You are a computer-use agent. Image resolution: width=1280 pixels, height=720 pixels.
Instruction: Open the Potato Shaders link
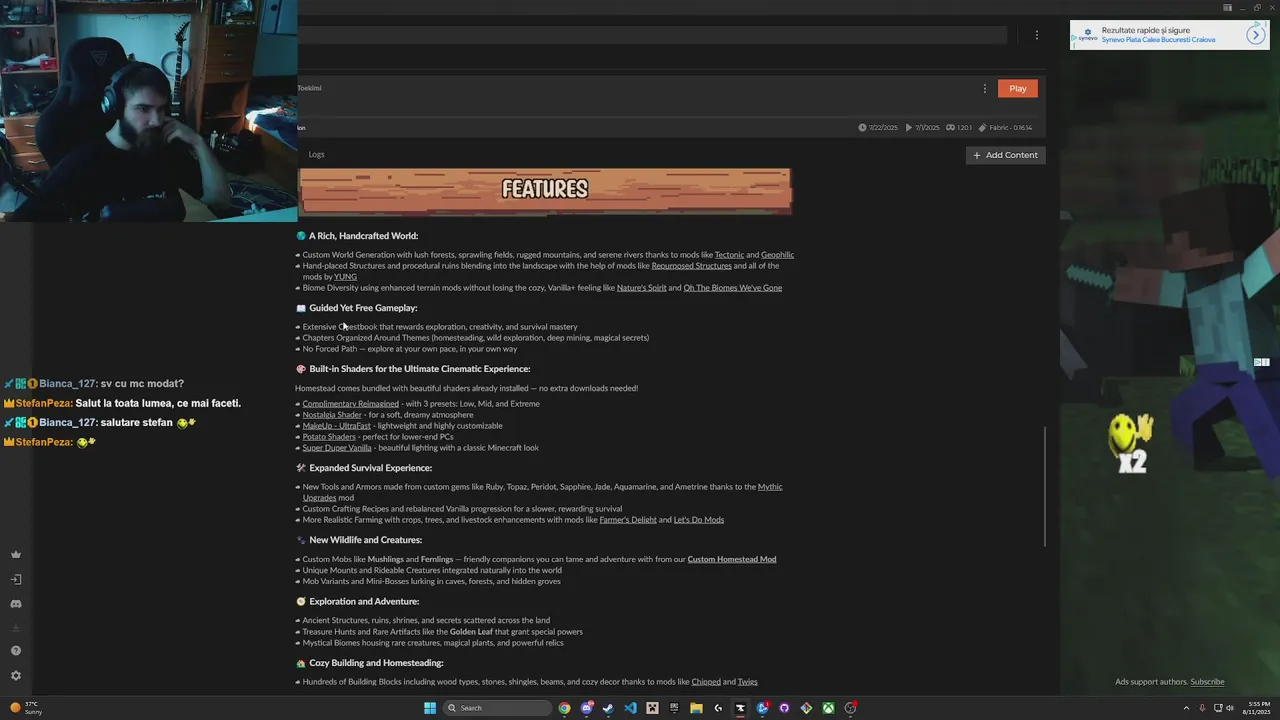point(329,437)
